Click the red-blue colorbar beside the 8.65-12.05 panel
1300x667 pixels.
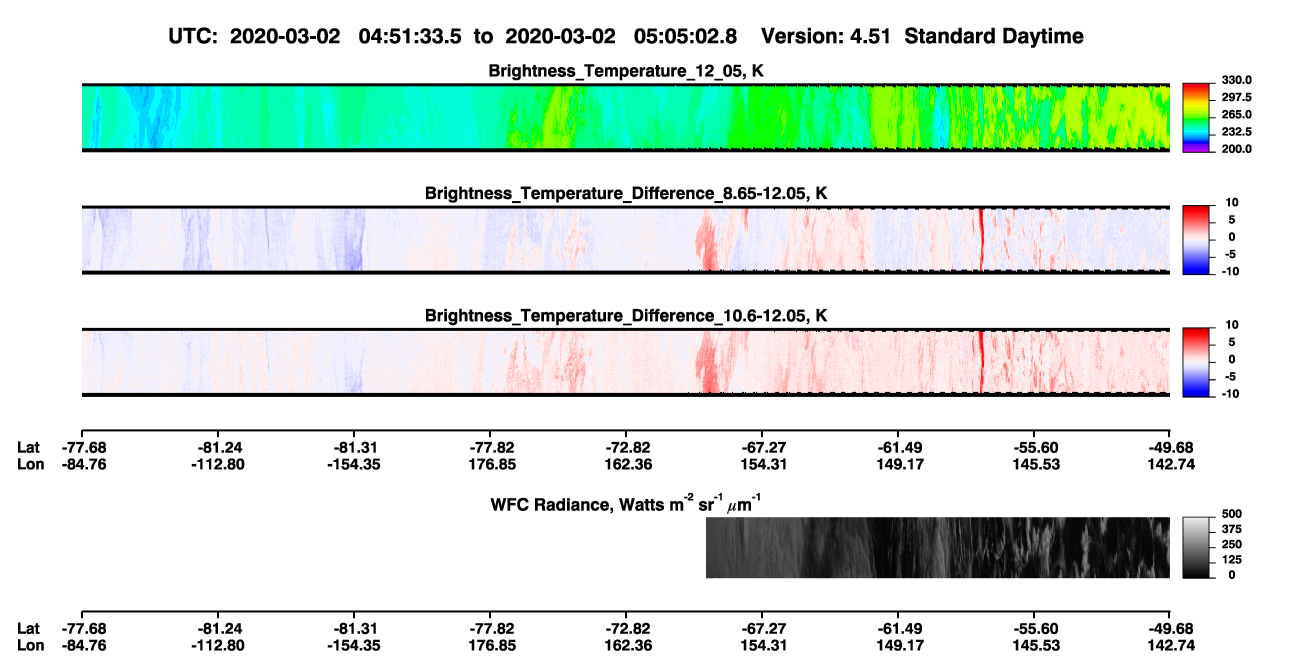coord(1196,239)
